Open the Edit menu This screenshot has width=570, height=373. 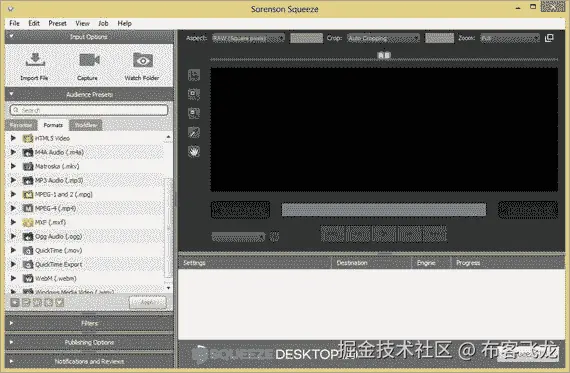[x=34, y=23]
